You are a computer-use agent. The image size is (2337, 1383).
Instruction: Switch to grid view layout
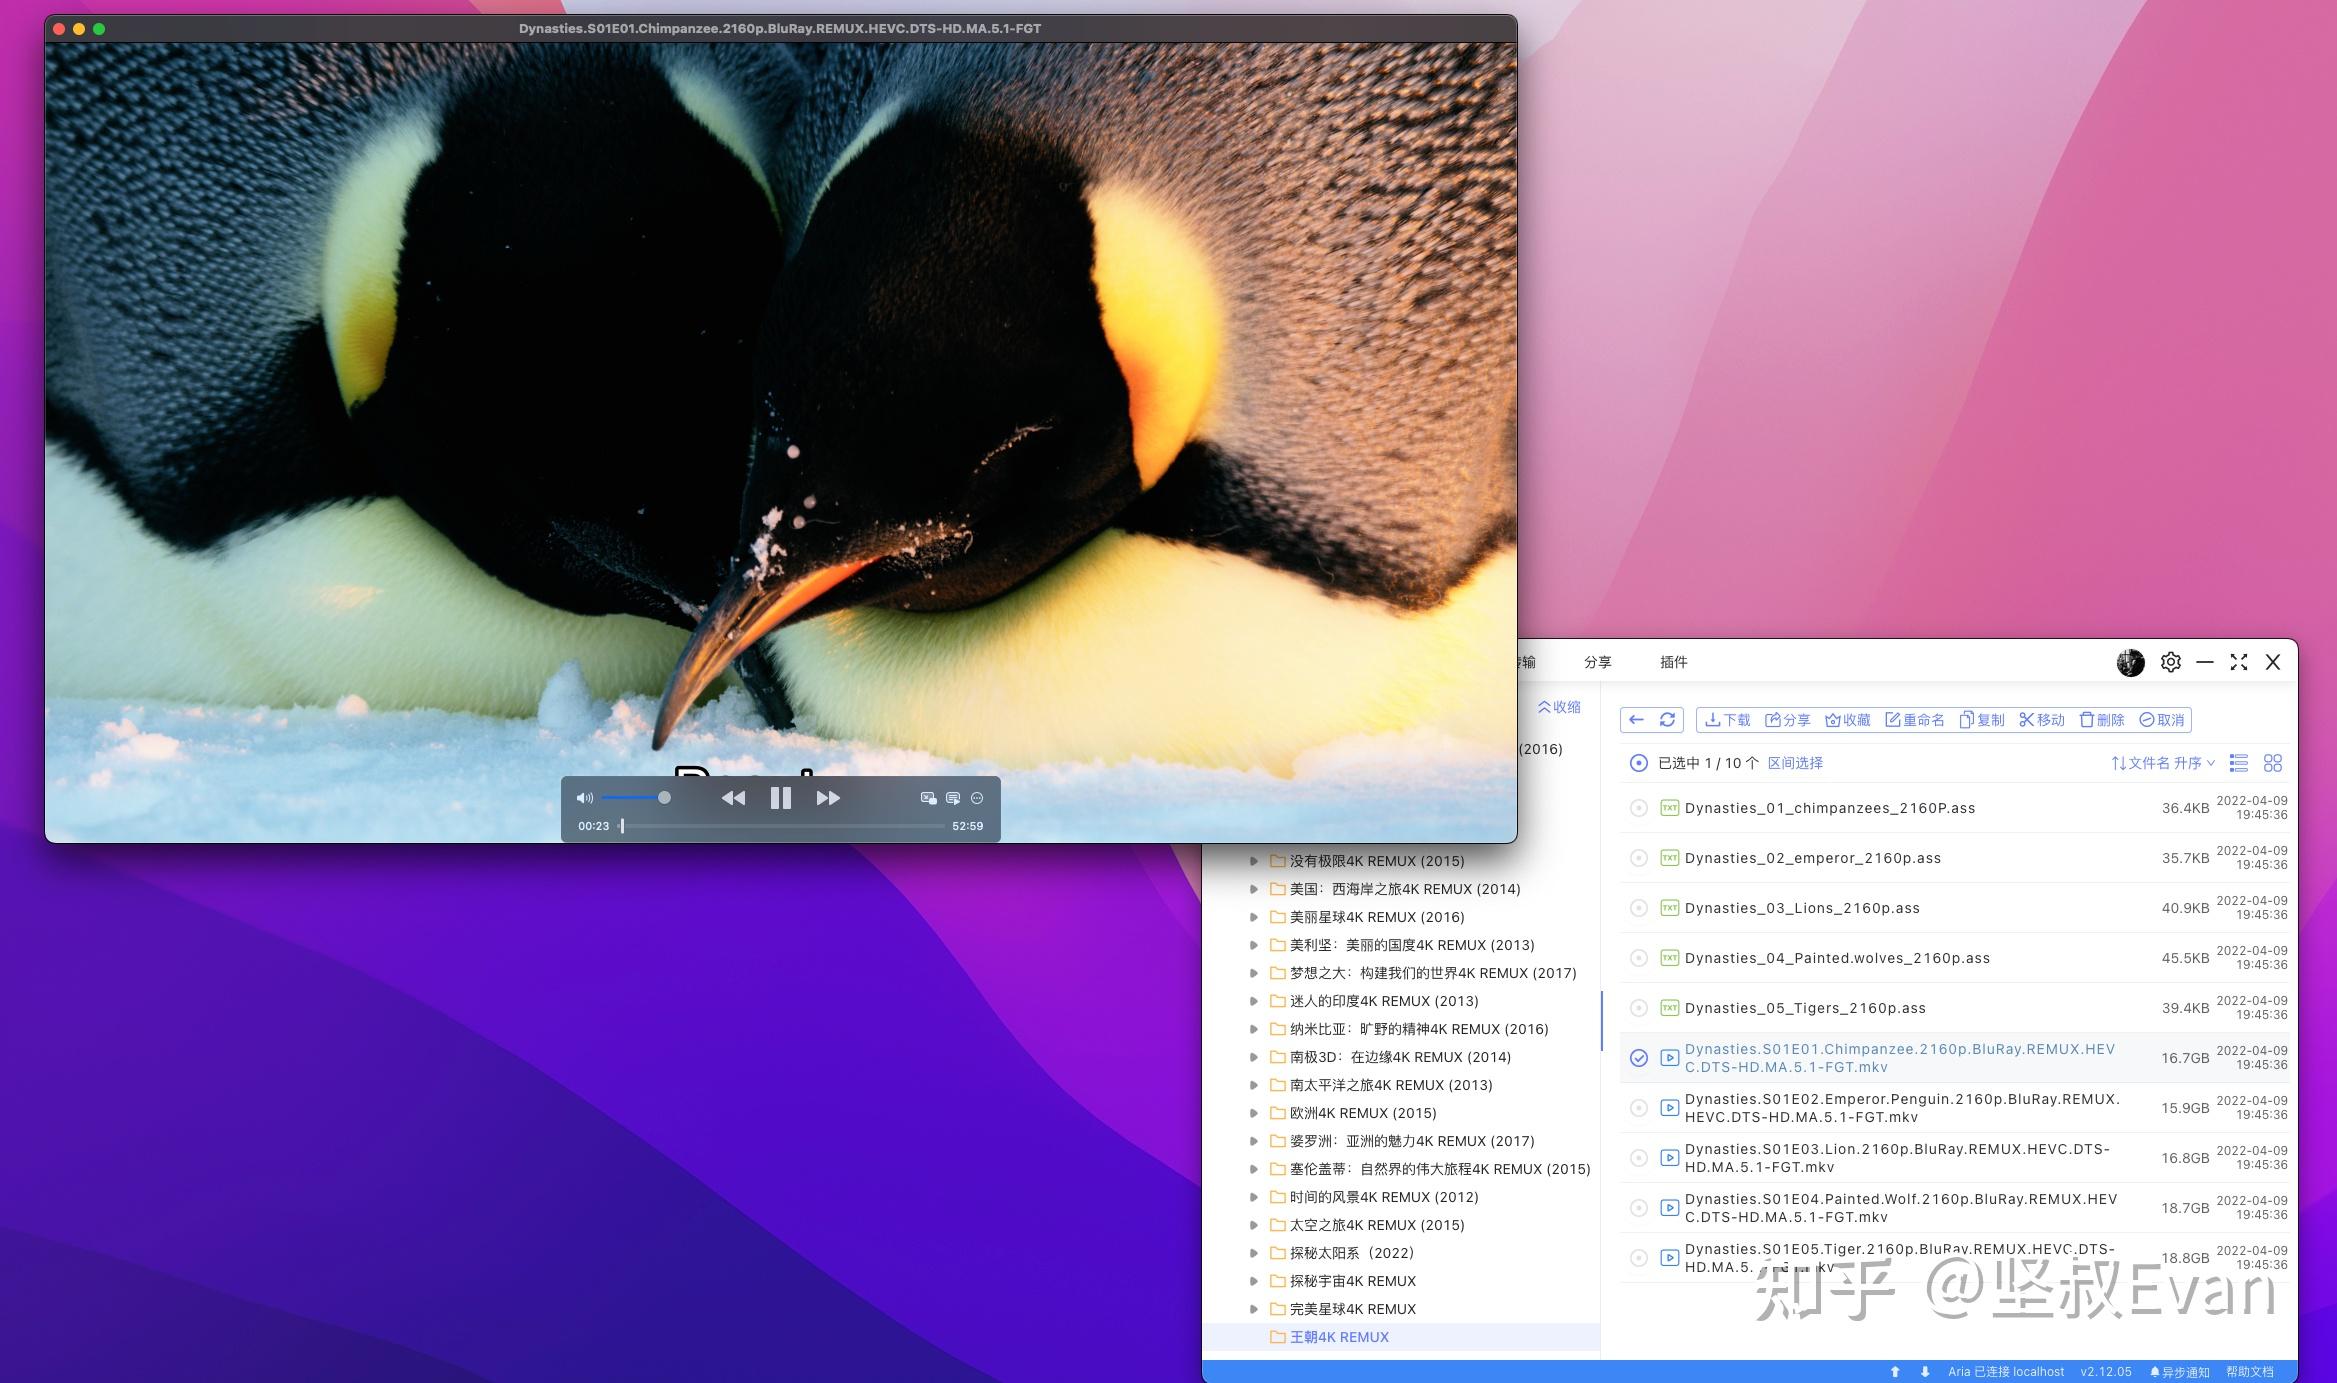coord(2273,763)
